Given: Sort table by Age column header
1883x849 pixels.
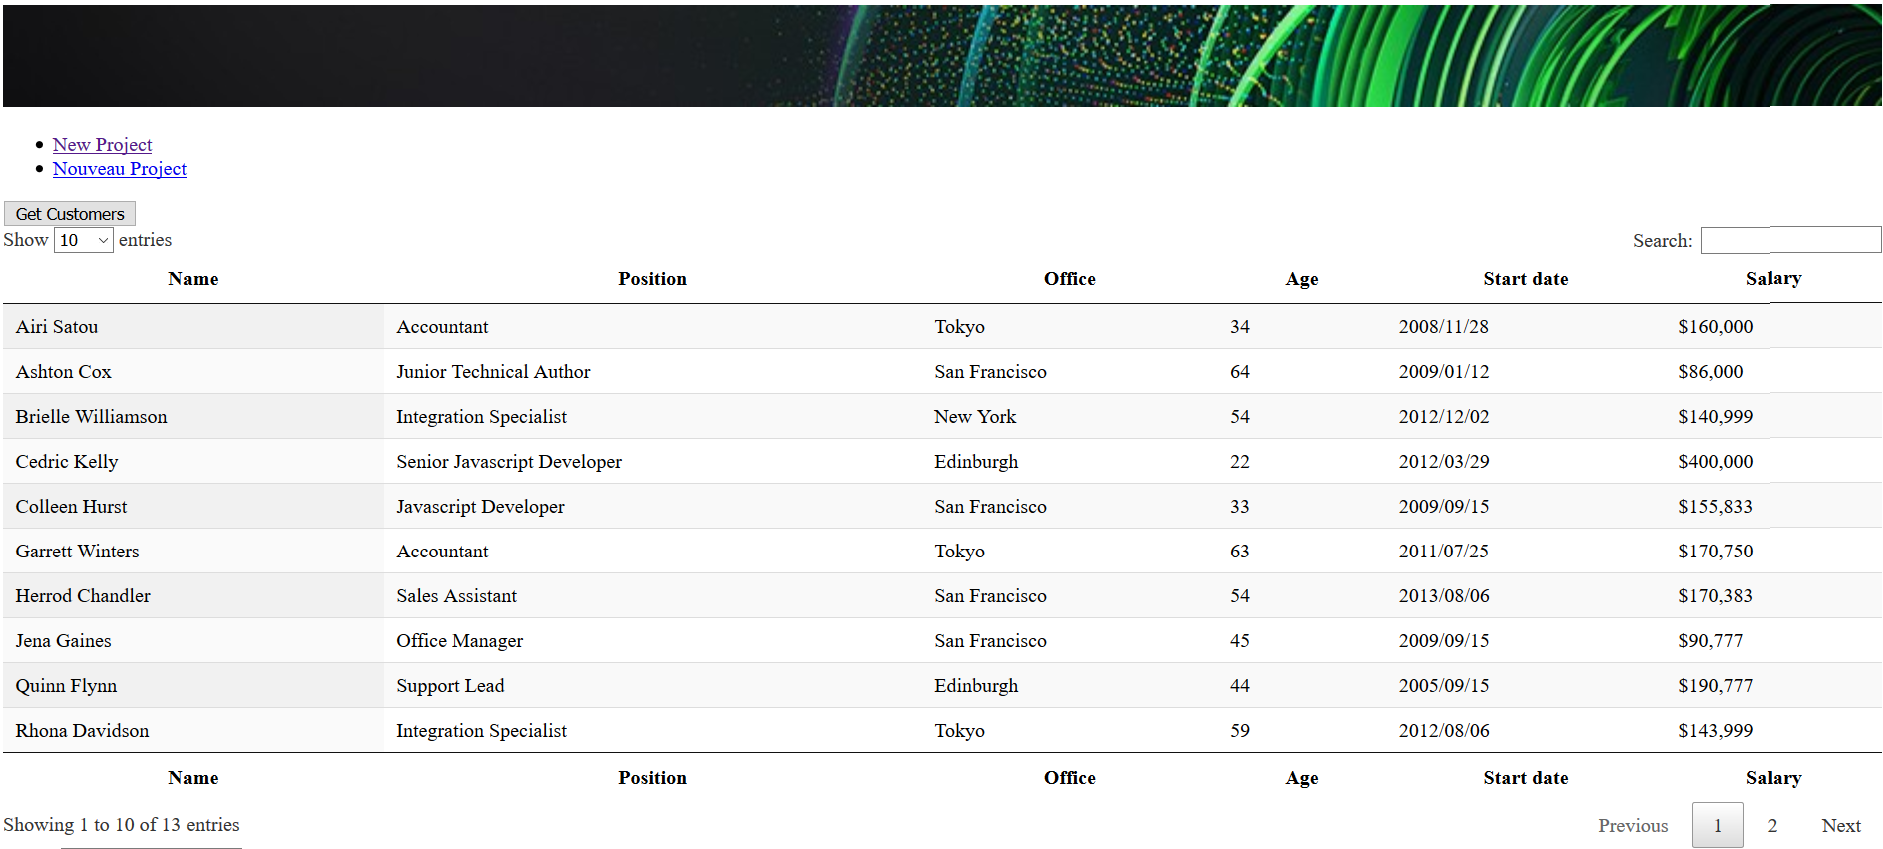Looking at the screenshot, I should [1301, 279].
